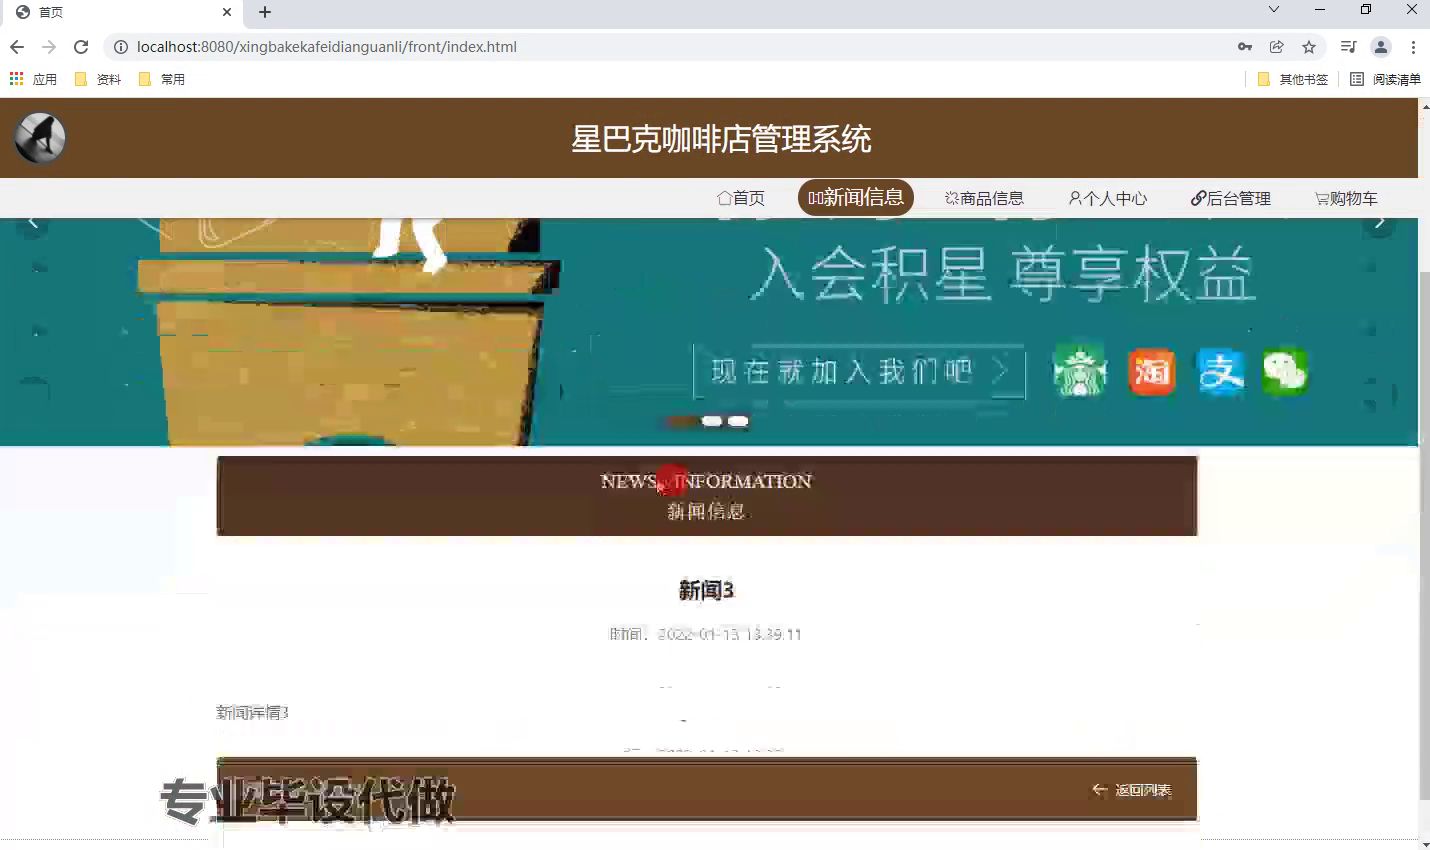
Task: Open 新闻信息 navigation item
Action: [x=856, y=197]
